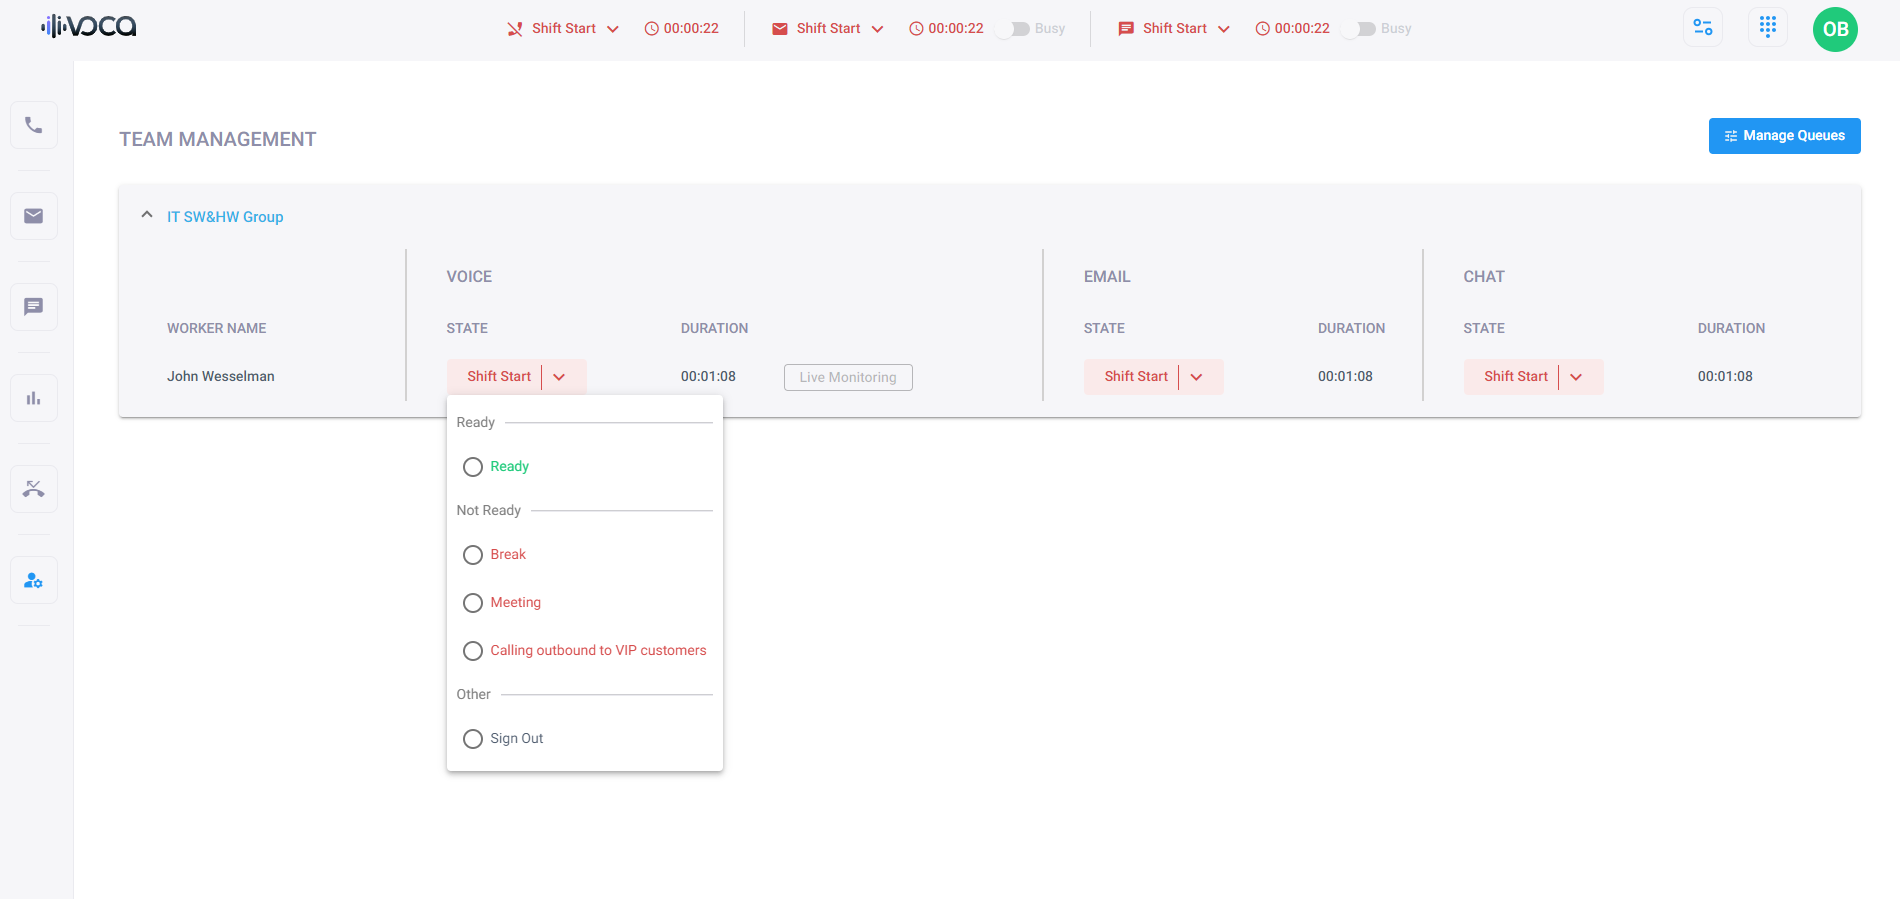
Task: Open the email sidebar icon
Action: (34, 216)
